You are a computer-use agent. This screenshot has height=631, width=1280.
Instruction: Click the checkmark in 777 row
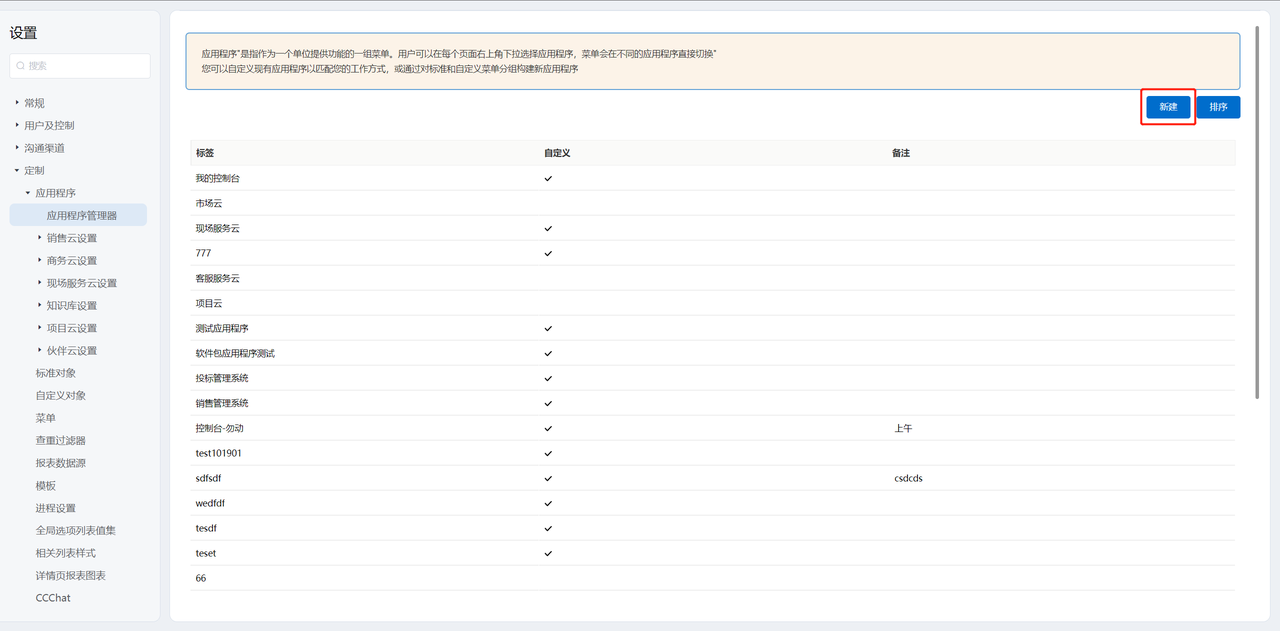click(548, 253)
